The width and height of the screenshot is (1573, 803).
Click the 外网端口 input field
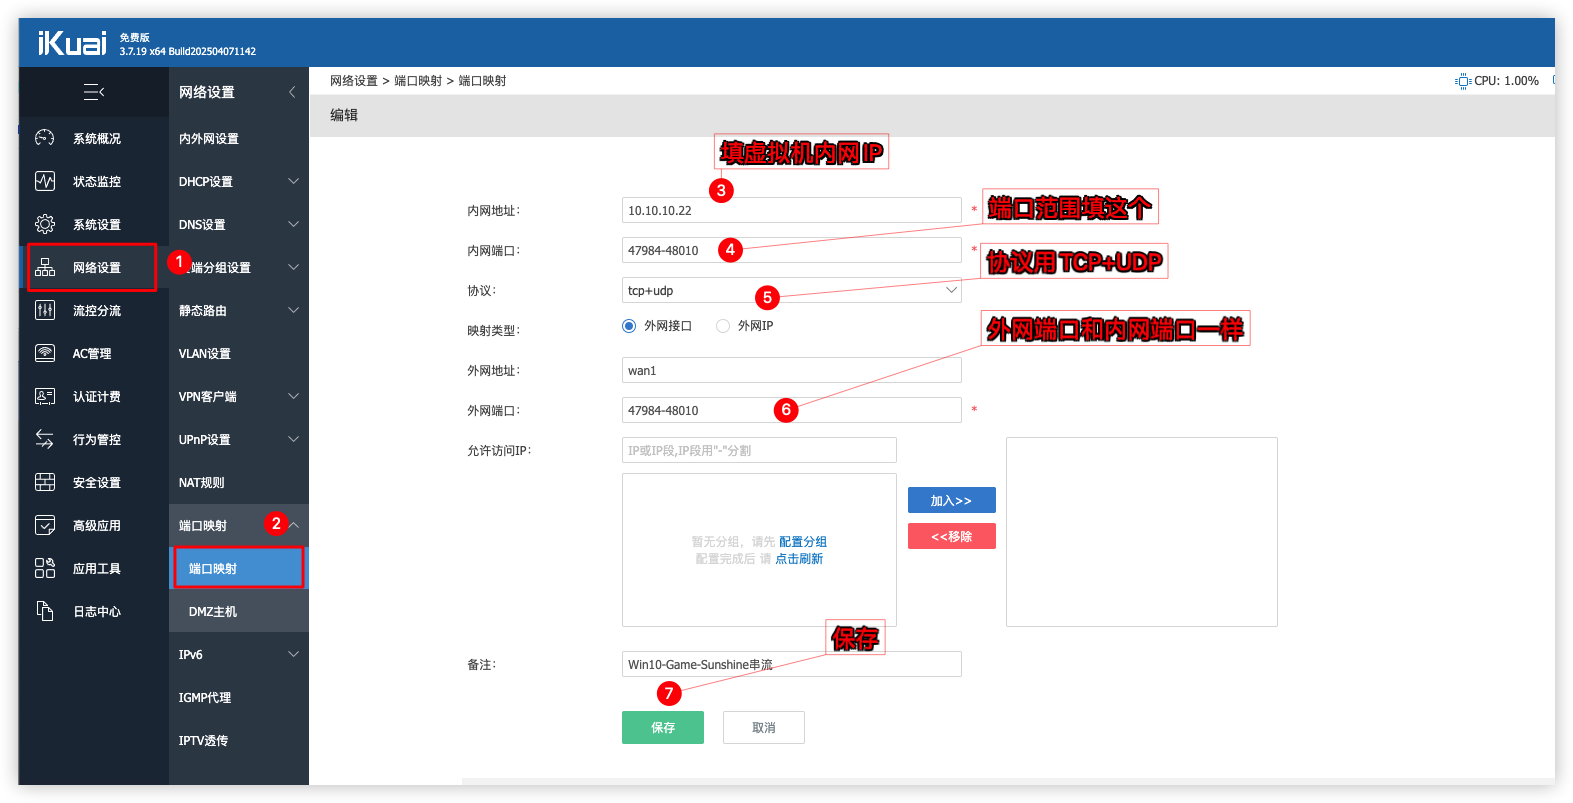[792, 410]
